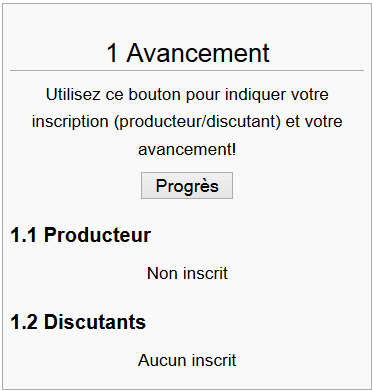Click the "1.1" section number
This screenshot has height=391, width=372.
pos(24,235)
